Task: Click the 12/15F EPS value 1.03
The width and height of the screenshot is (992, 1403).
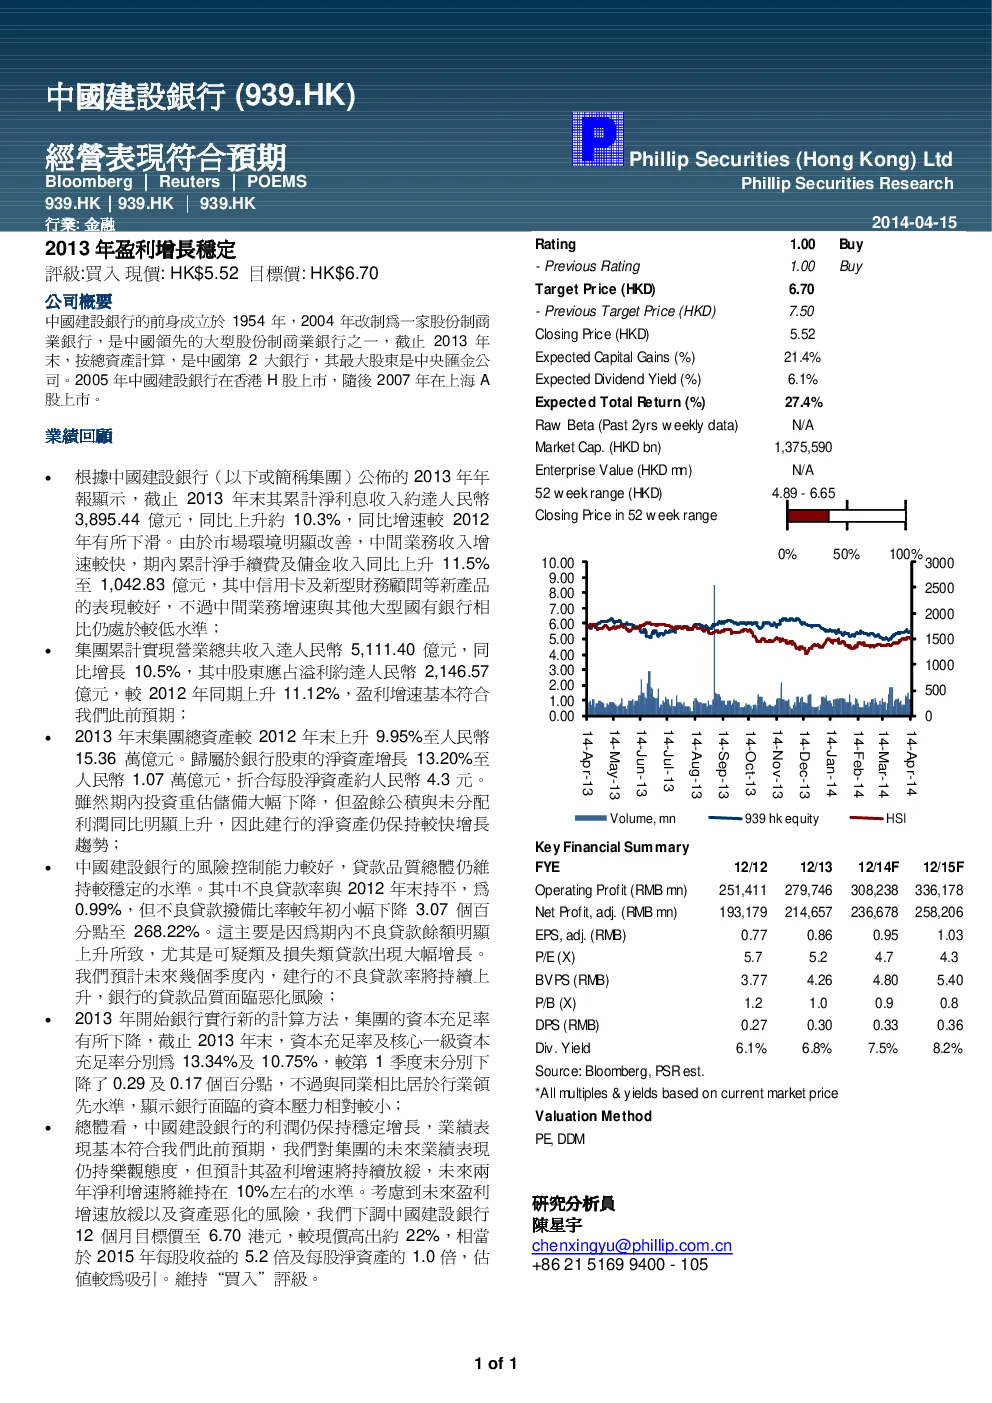Action: click(x=950, y=935)
